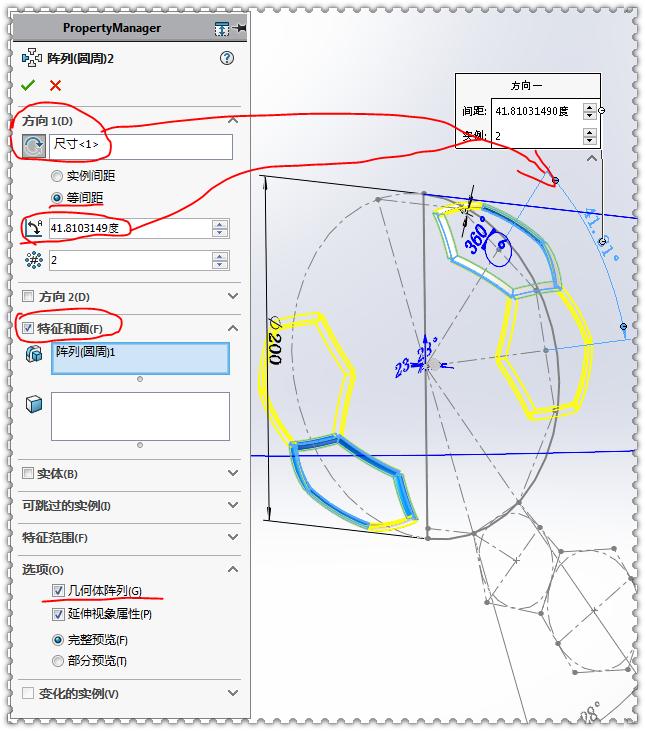Collapse the 特征和面(F) section
Viewport: 645px width, 731px height.
233,328
